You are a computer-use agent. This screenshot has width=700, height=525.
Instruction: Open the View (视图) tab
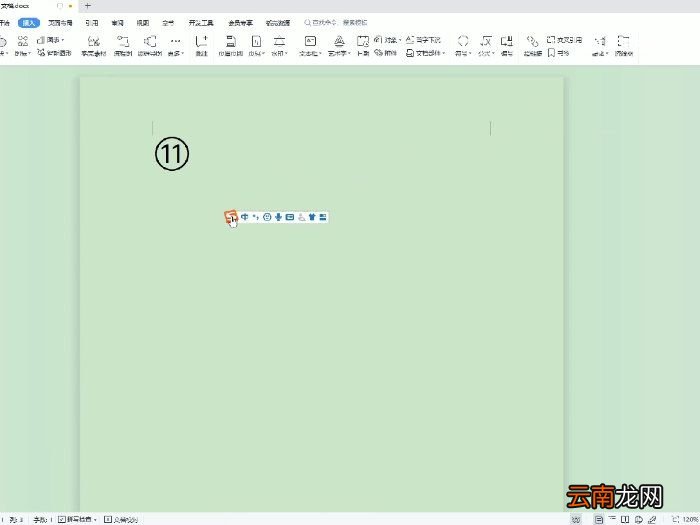pyautogui.click(x=143, y=23)
